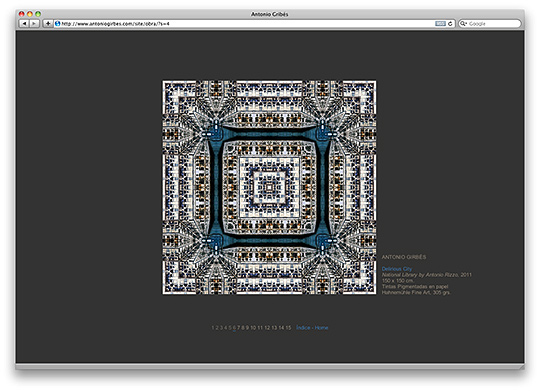Click the ANTONIO GIRBÉS caption text
The width and height of the screenshot is (540, 391).
pos(404,257)
